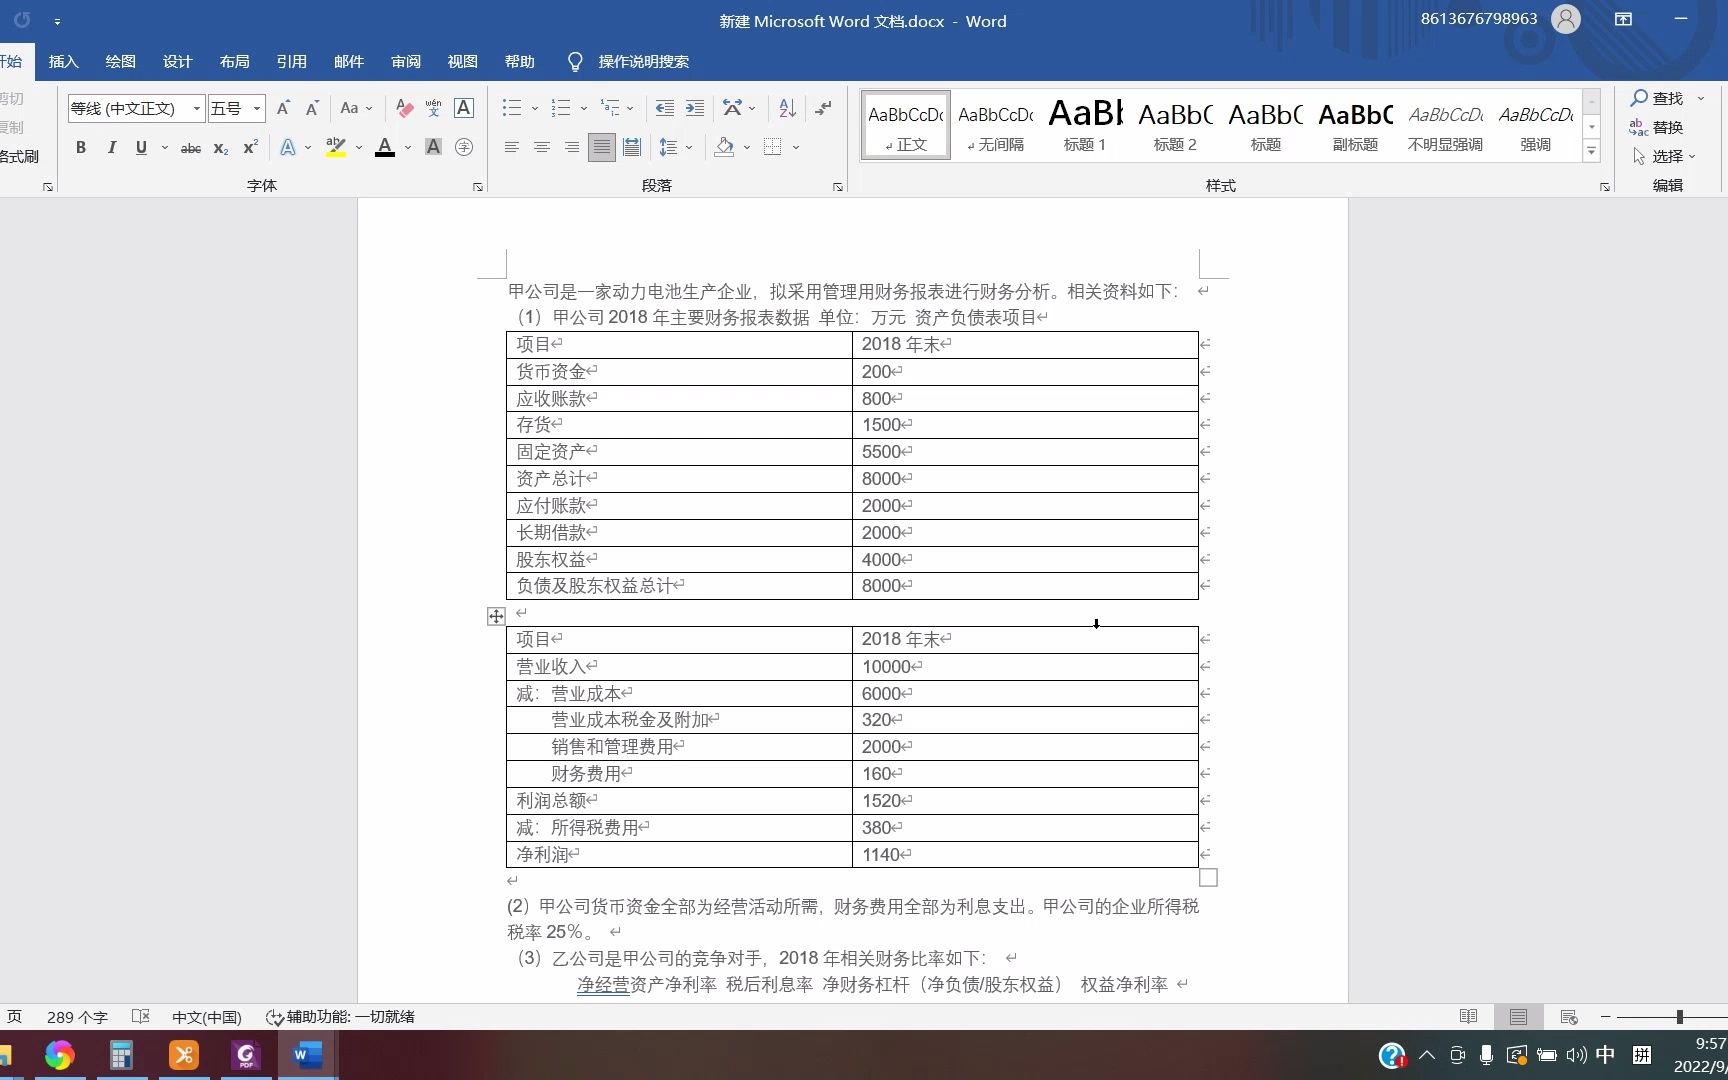1728x1080 pixels.
Task: Click the table move handle
Action: (496, 616)
